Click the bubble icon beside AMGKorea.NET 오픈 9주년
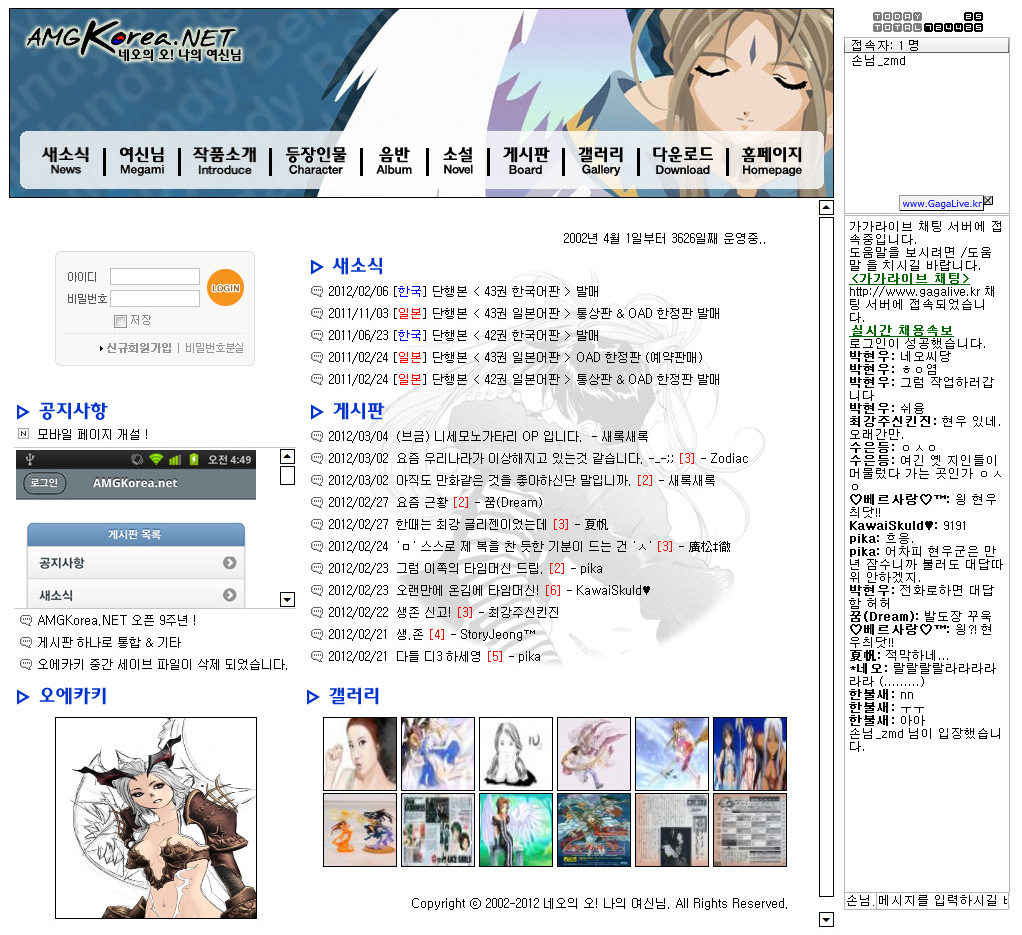Screen dimensions: 1022x935 26,620
